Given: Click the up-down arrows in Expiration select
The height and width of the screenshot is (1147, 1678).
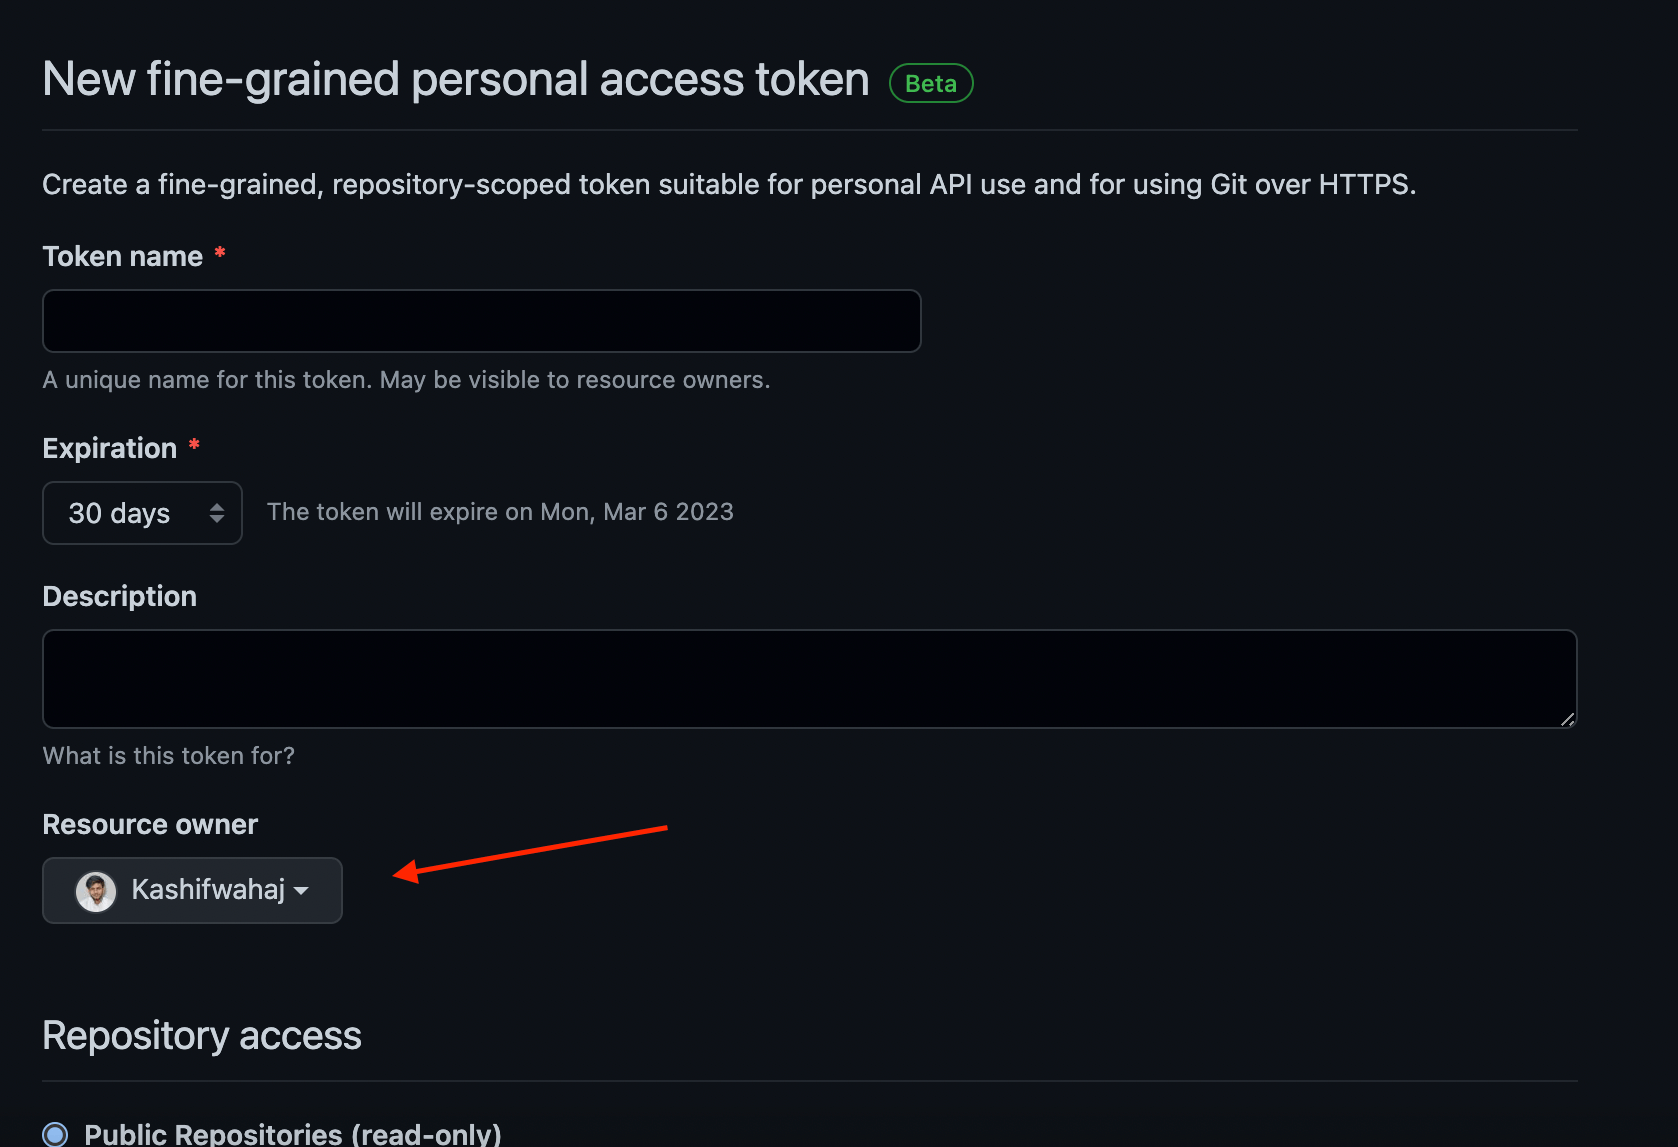Looking at the screenshot, I should [x=217, y=513].
